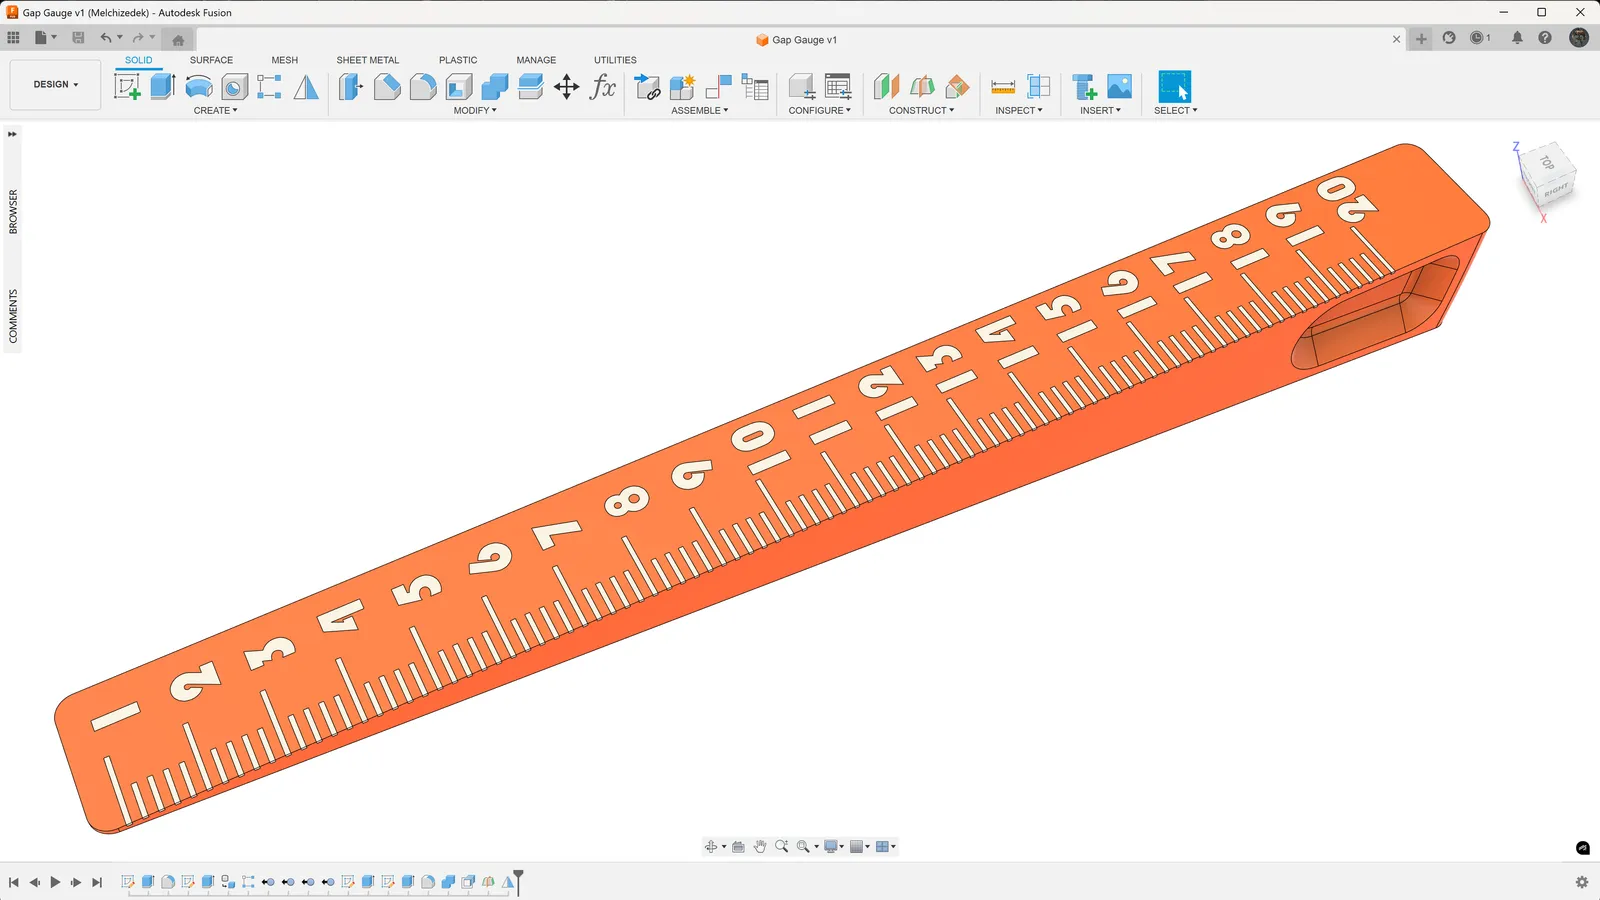Screen dimensions: 1600x900
Task: Open the Parameters fx tool
Action: coord(603,87)
